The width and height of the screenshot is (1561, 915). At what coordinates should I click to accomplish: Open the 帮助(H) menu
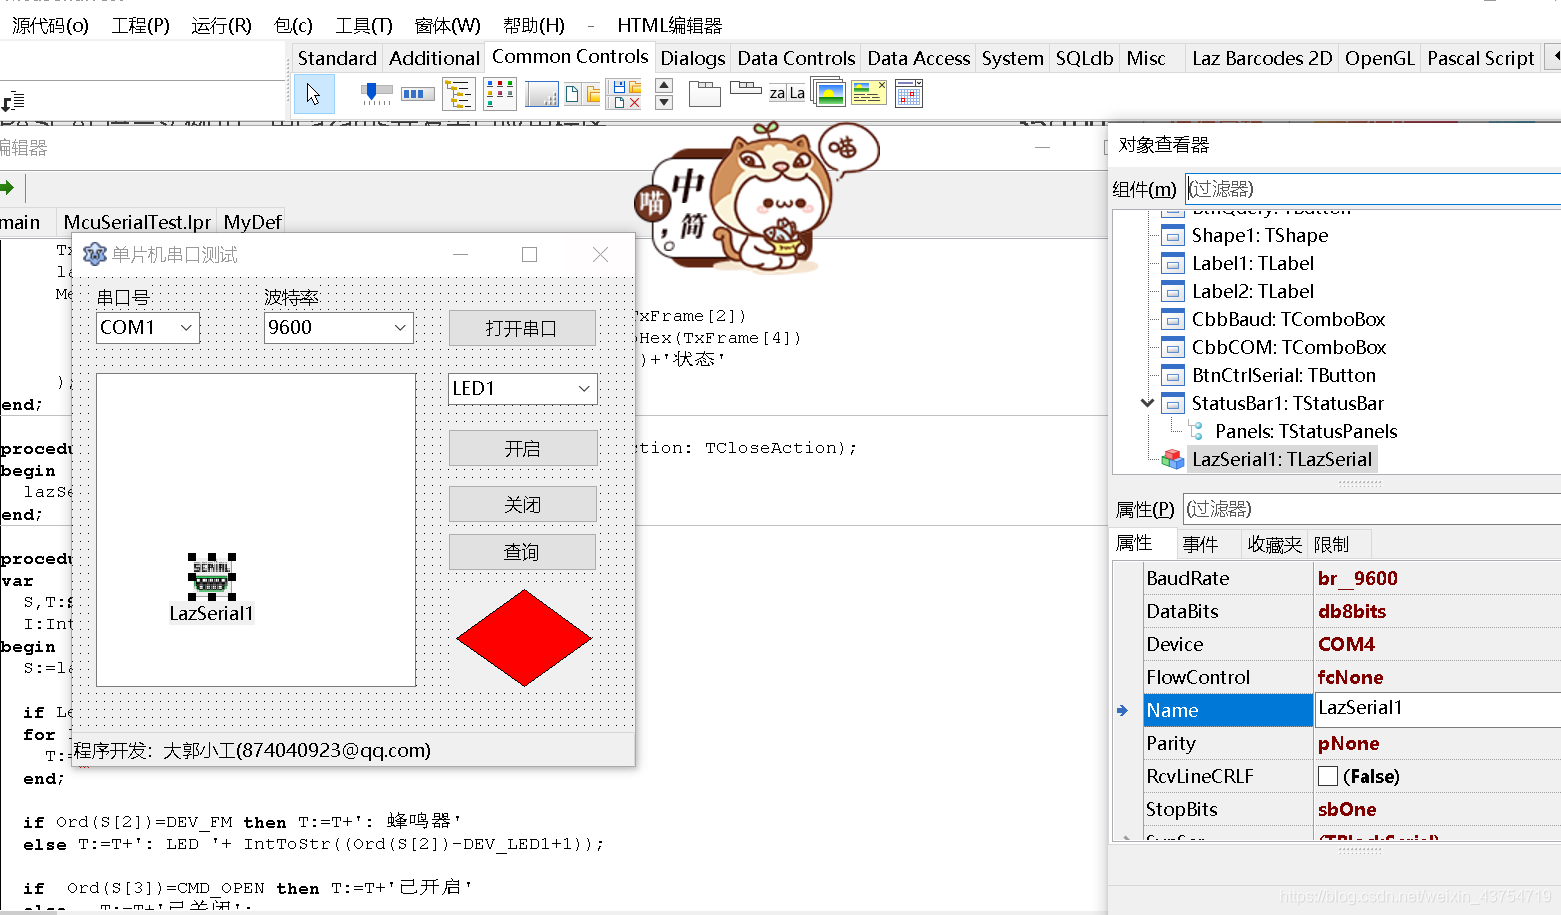533,25
